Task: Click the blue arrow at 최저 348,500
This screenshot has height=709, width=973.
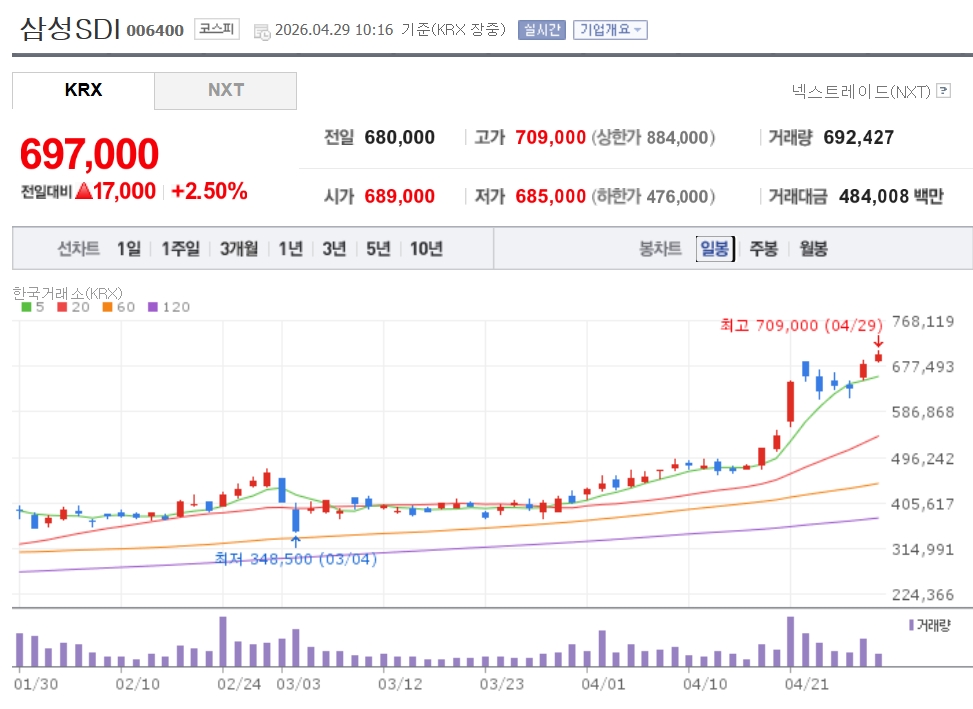Action: 295,541
